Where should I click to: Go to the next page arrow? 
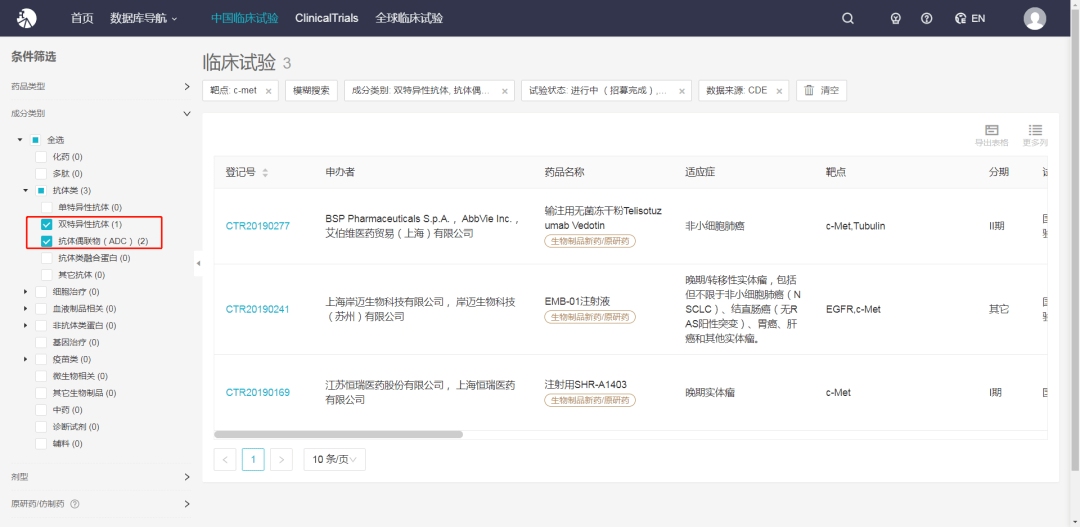[282, 459]
